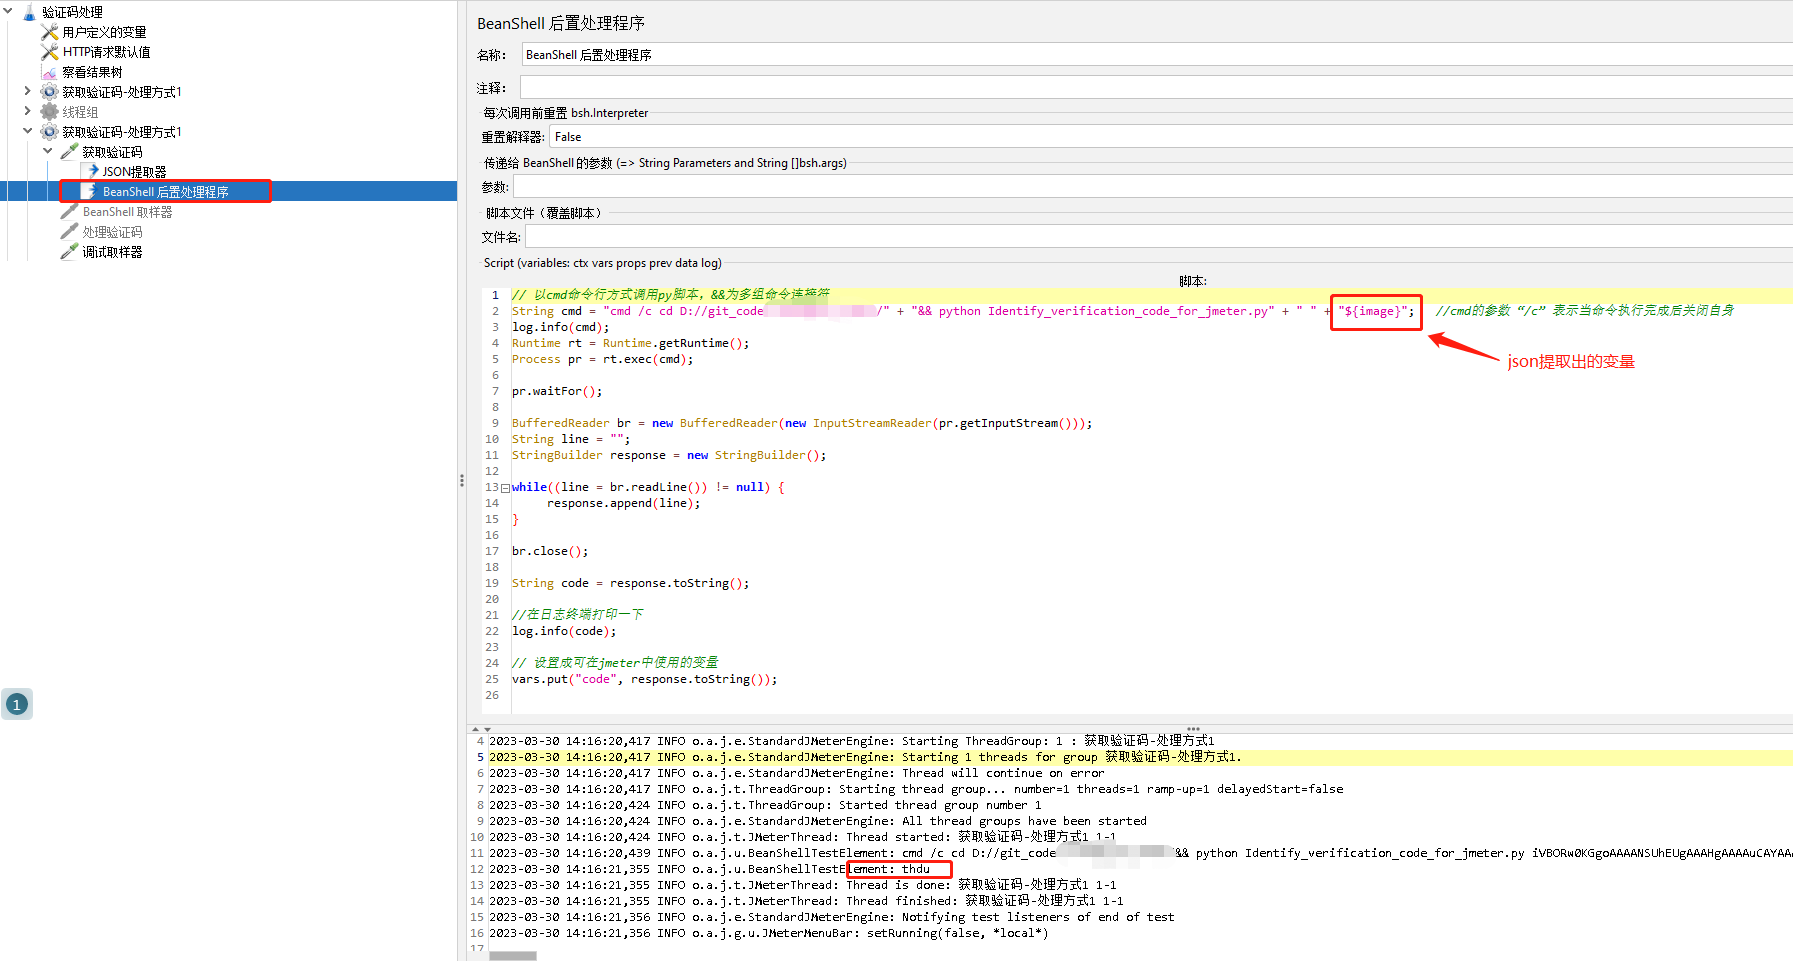Screen dimensions: 1793x961
Task: Click the log.info(code); script line
Action: pos(564,631)
